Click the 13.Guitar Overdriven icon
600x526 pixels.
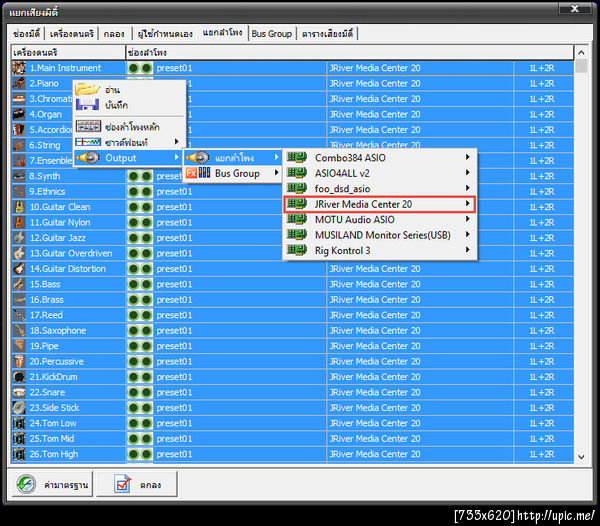pyautogui.click(x=19, y=253)
